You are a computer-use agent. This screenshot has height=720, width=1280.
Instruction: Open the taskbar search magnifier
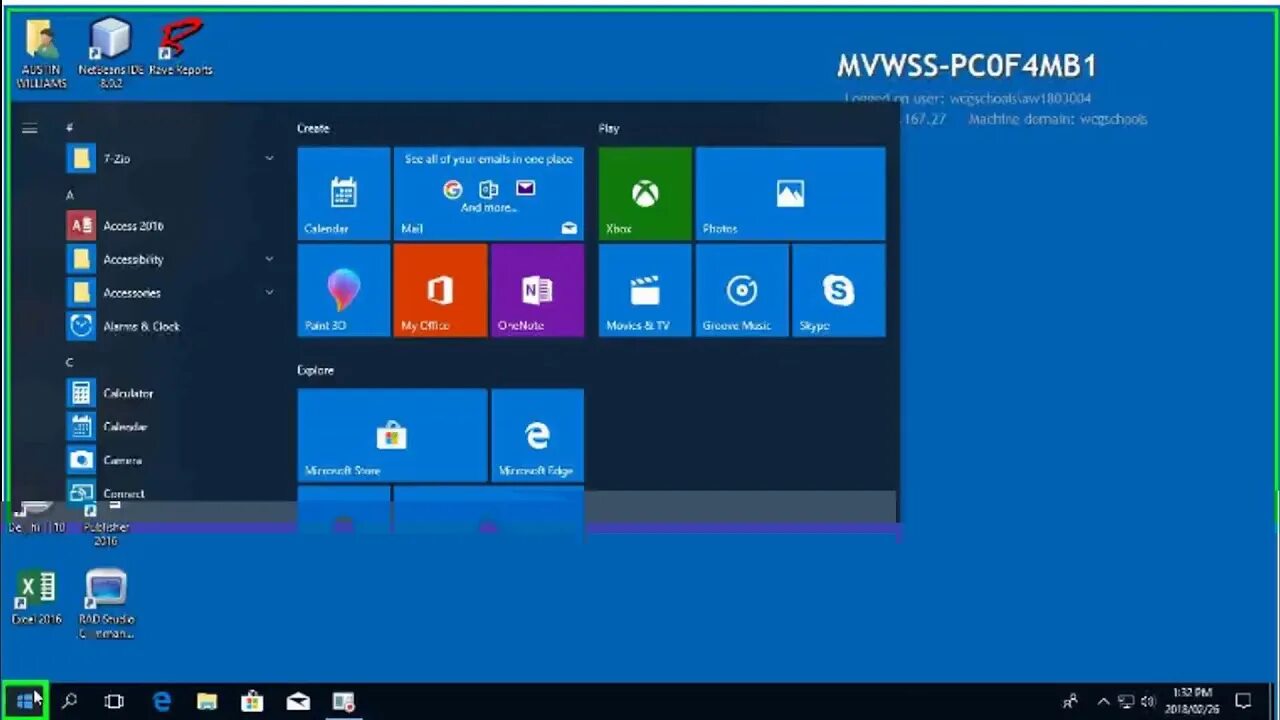coord(69,701)
